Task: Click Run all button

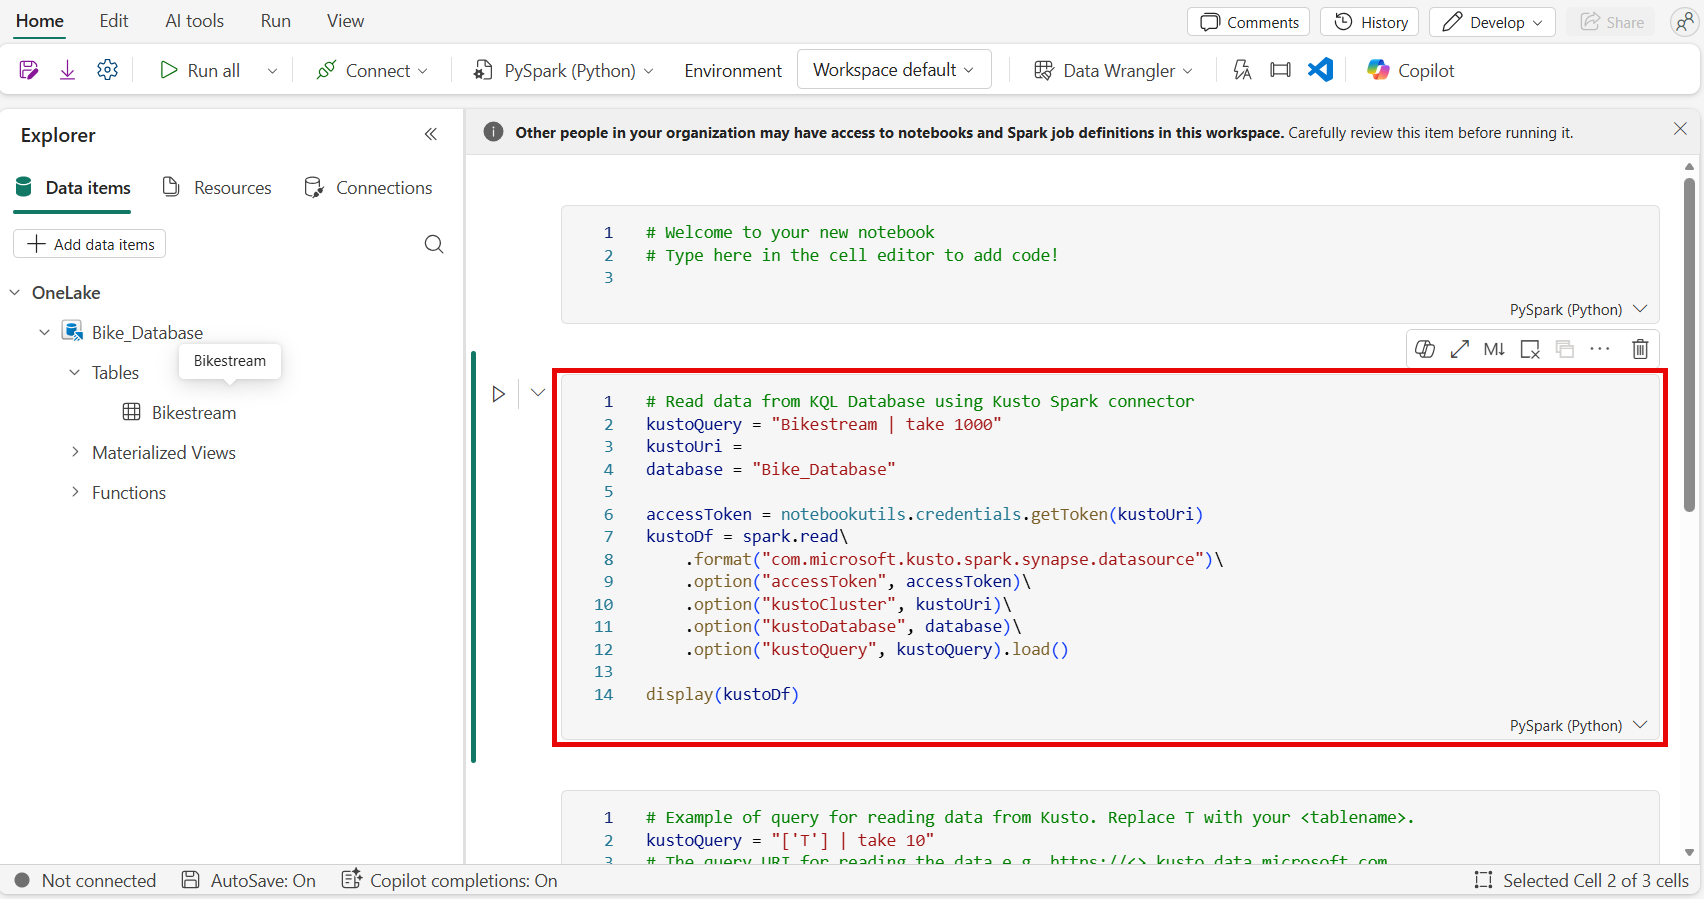Action: coord(200,70)
